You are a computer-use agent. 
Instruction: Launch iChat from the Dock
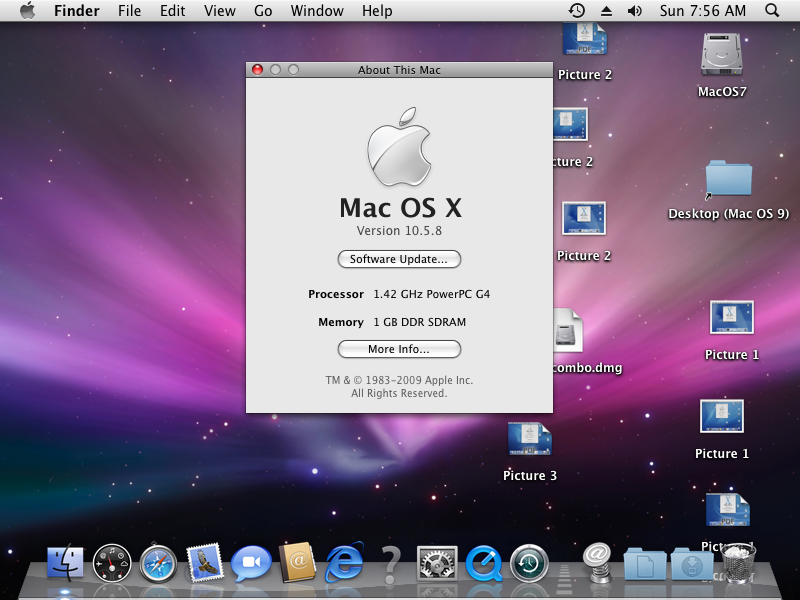click(x=251, y=563)
